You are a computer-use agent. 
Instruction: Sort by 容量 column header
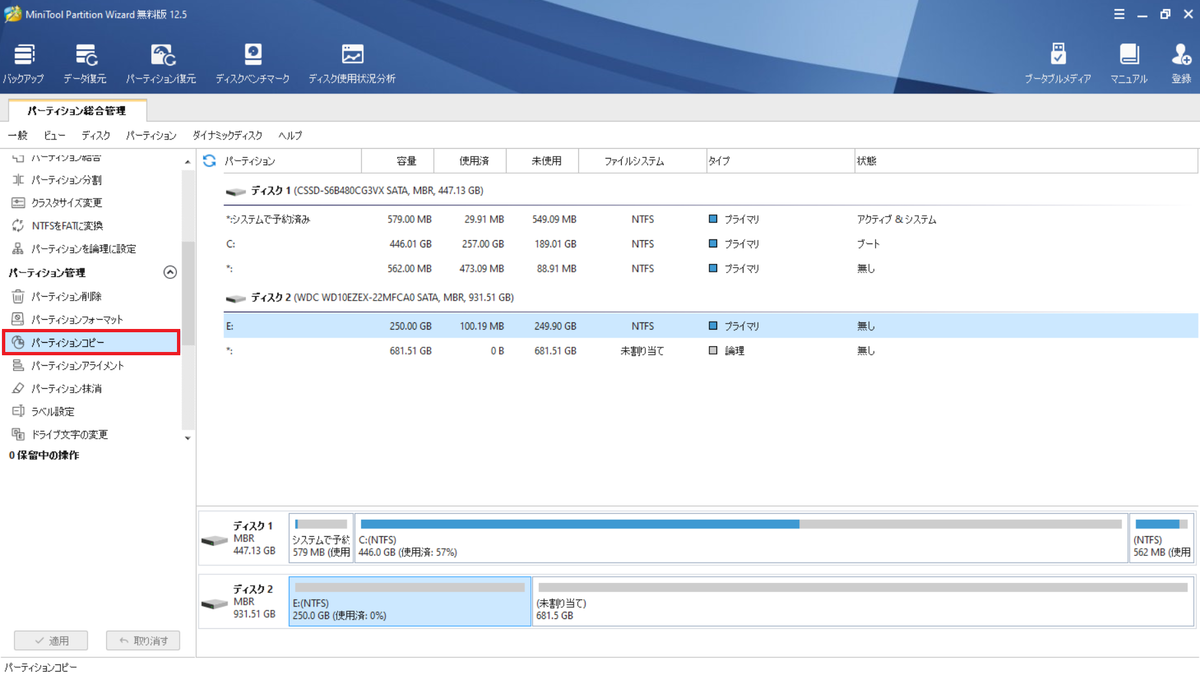click(x=397, y=161)
